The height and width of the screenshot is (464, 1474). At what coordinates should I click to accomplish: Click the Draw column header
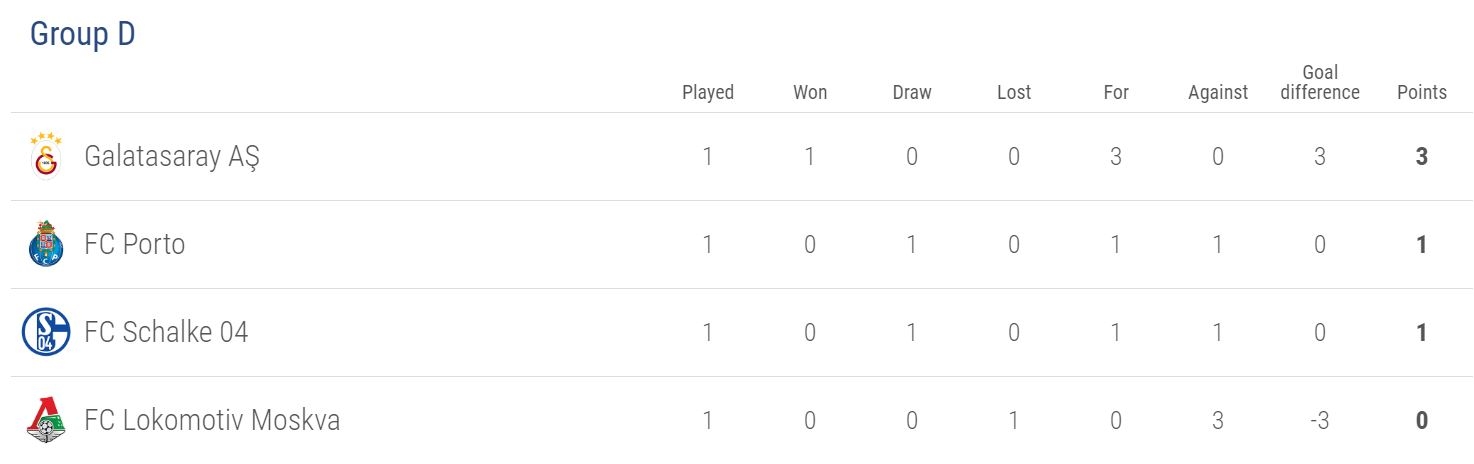point(912,92)
